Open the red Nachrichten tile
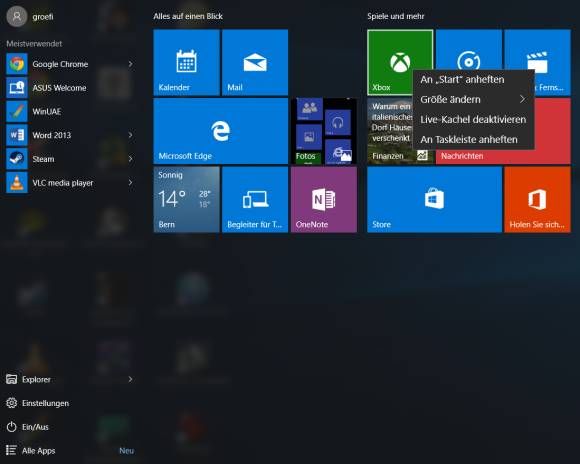580x464 pixels. tap(553, 131)
